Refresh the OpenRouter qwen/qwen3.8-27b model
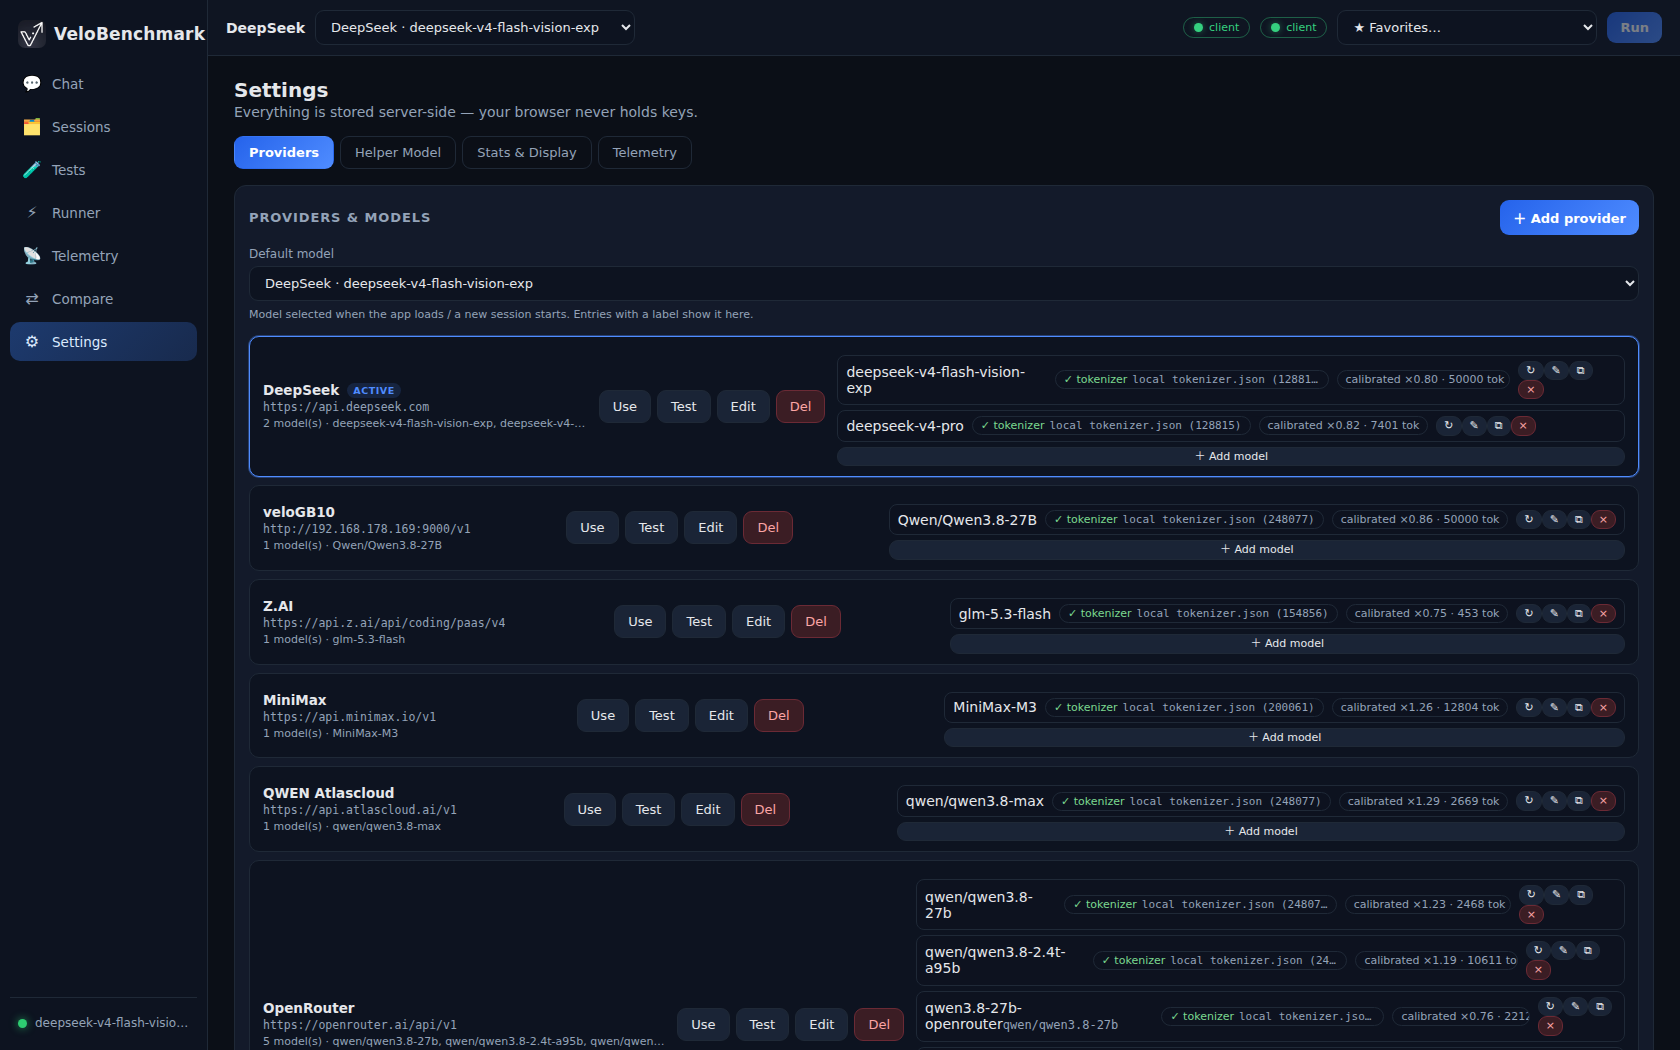This screenshot has height=1050, width=1680. (x=1531, y=895)
